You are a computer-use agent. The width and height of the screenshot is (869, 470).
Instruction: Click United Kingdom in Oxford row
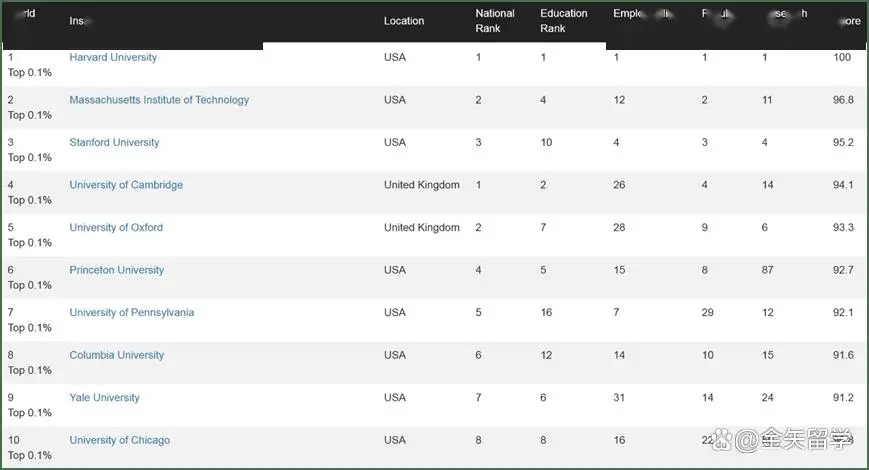pos(422,227)
